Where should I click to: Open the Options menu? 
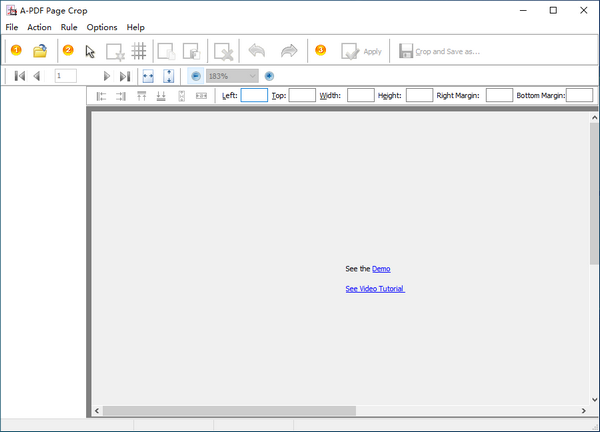pos(102,27)
